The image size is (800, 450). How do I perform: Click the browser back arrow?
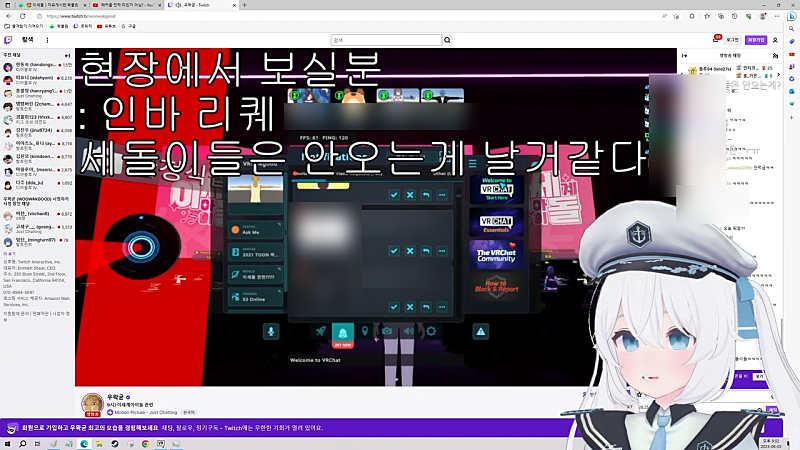9,16
